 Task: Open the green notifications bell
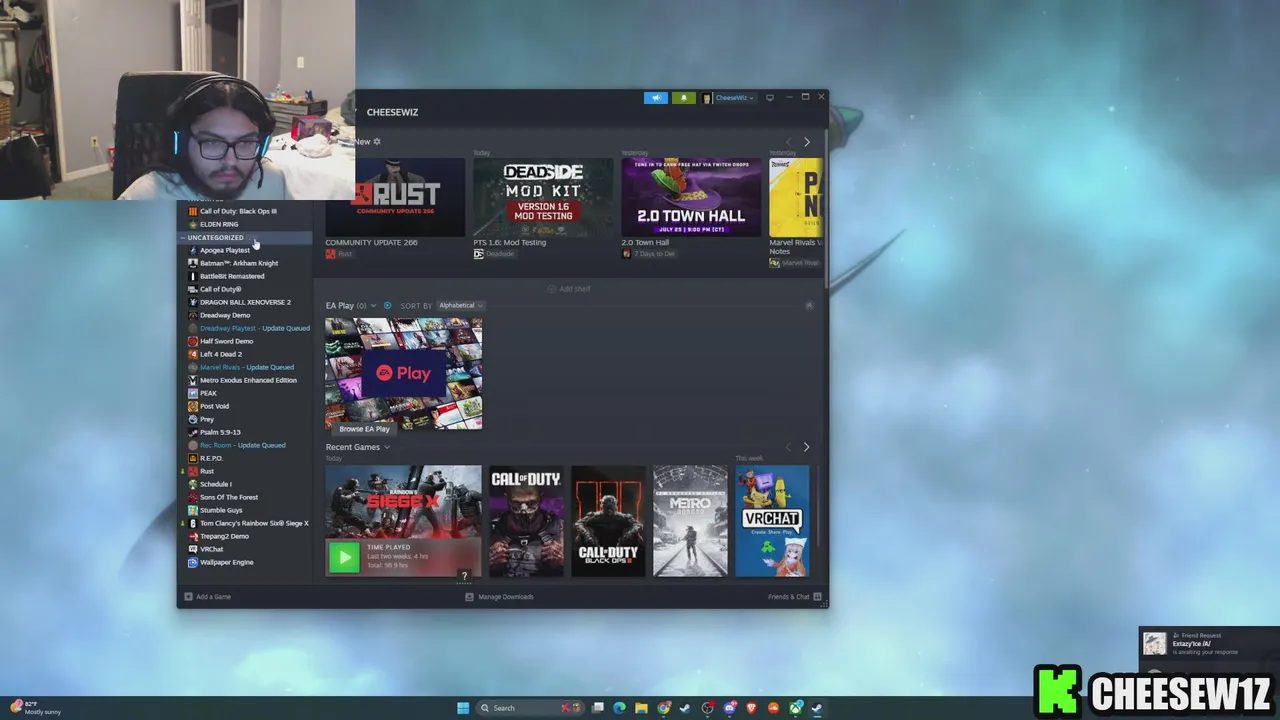click(684, 98)
